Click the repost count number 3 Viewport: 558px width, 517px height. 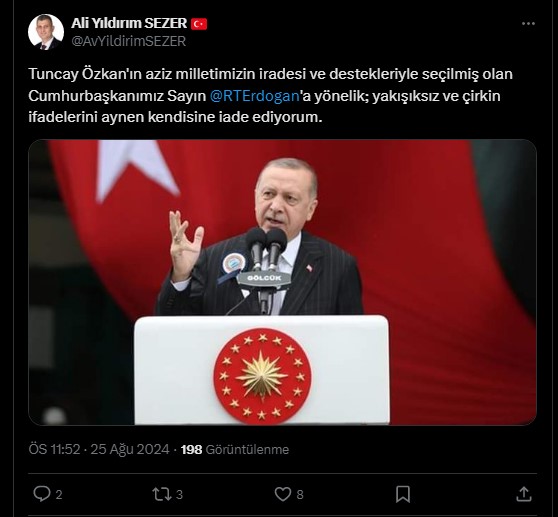179,495
